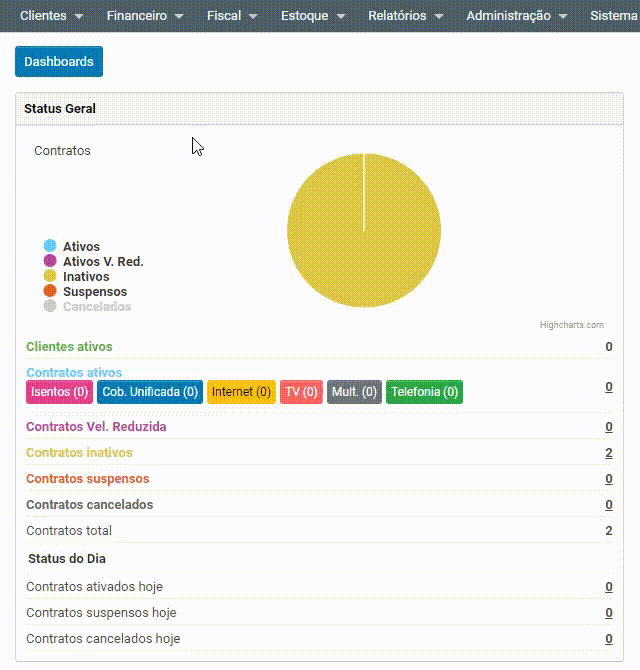Select the Internet (0) yellow badge

point(241,392)
